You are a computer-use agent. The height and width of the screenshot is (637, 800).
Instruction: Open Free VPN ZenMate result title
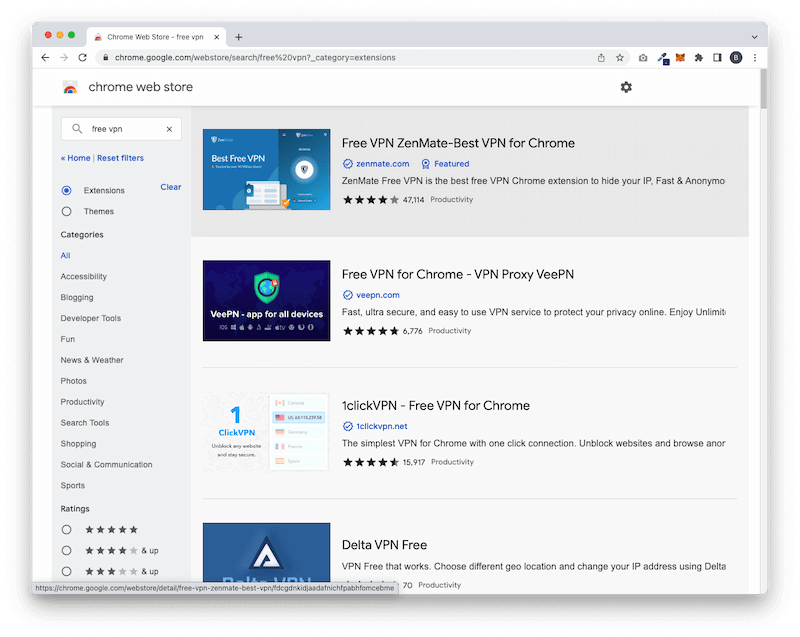pyautogui.click(x=458, y=143)
